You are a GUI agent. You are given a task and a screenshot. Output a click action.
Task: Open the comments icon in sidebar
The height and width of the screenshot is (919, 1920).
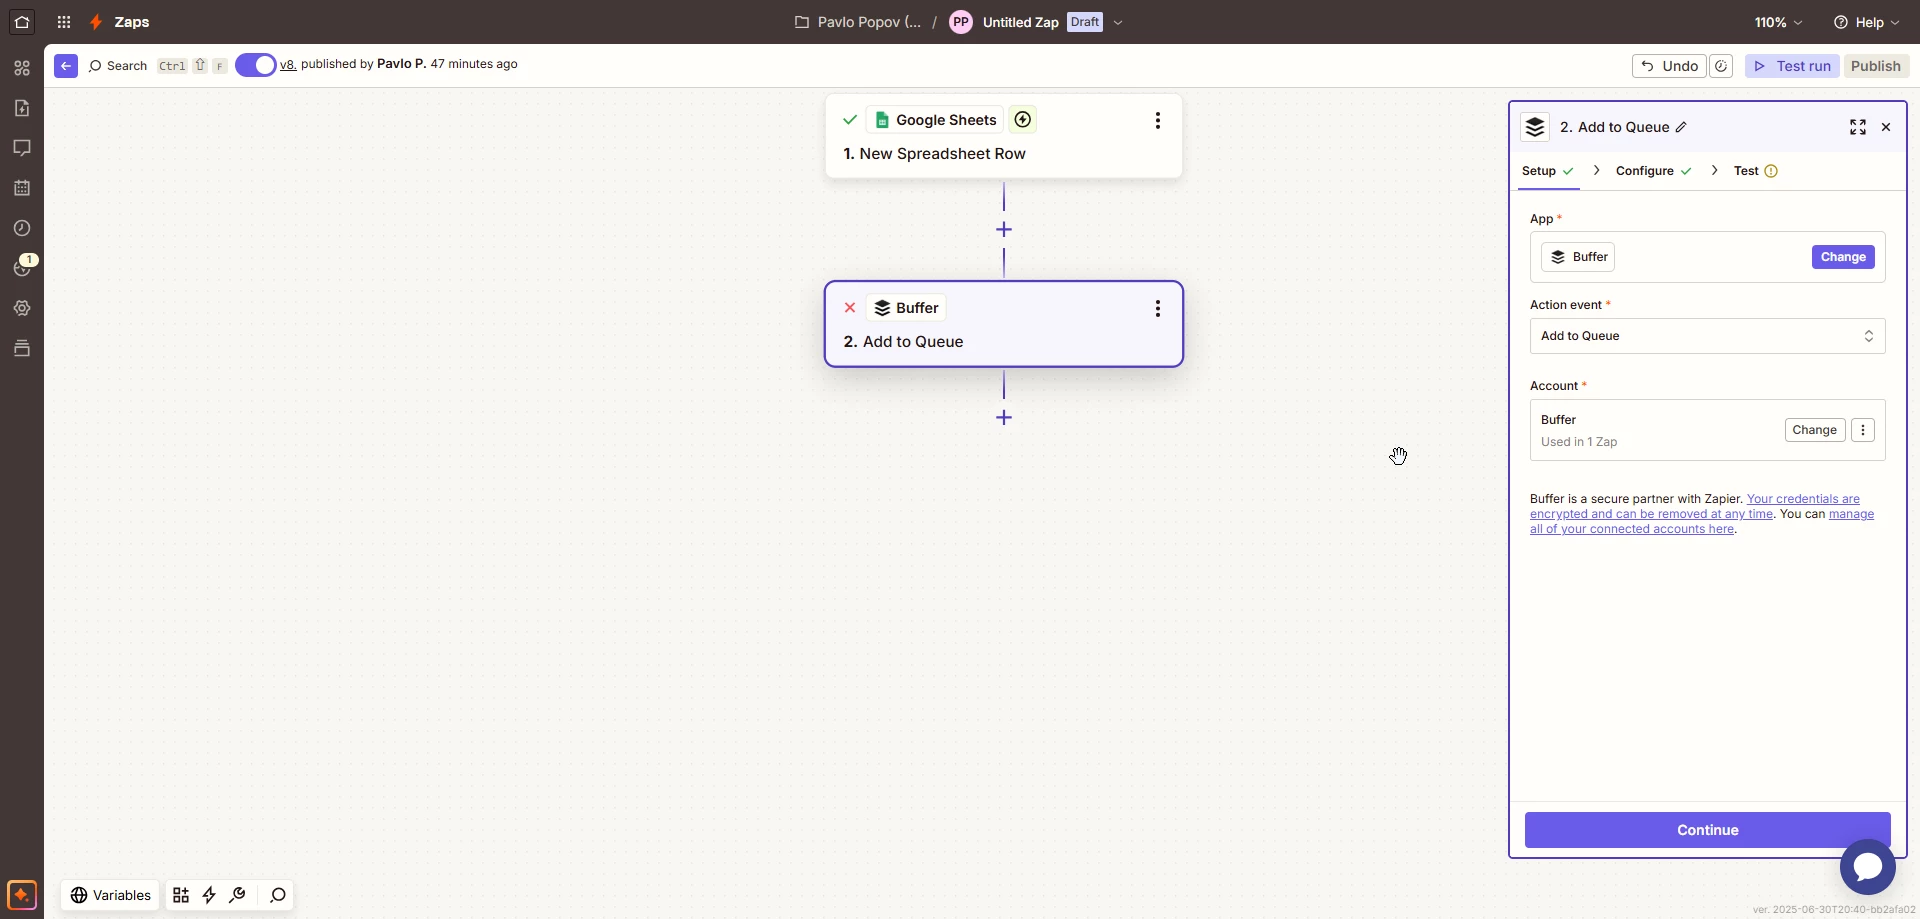pos(22,148)
